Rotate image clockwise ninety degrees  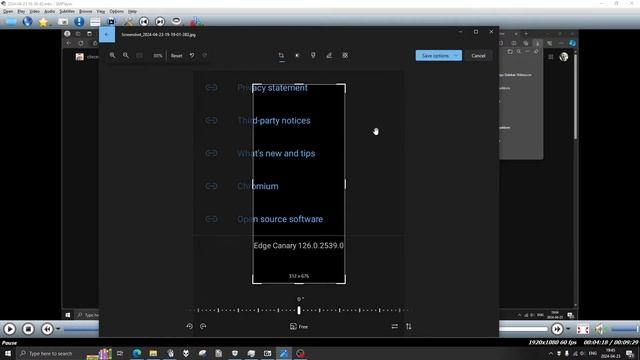pos(203,327)
